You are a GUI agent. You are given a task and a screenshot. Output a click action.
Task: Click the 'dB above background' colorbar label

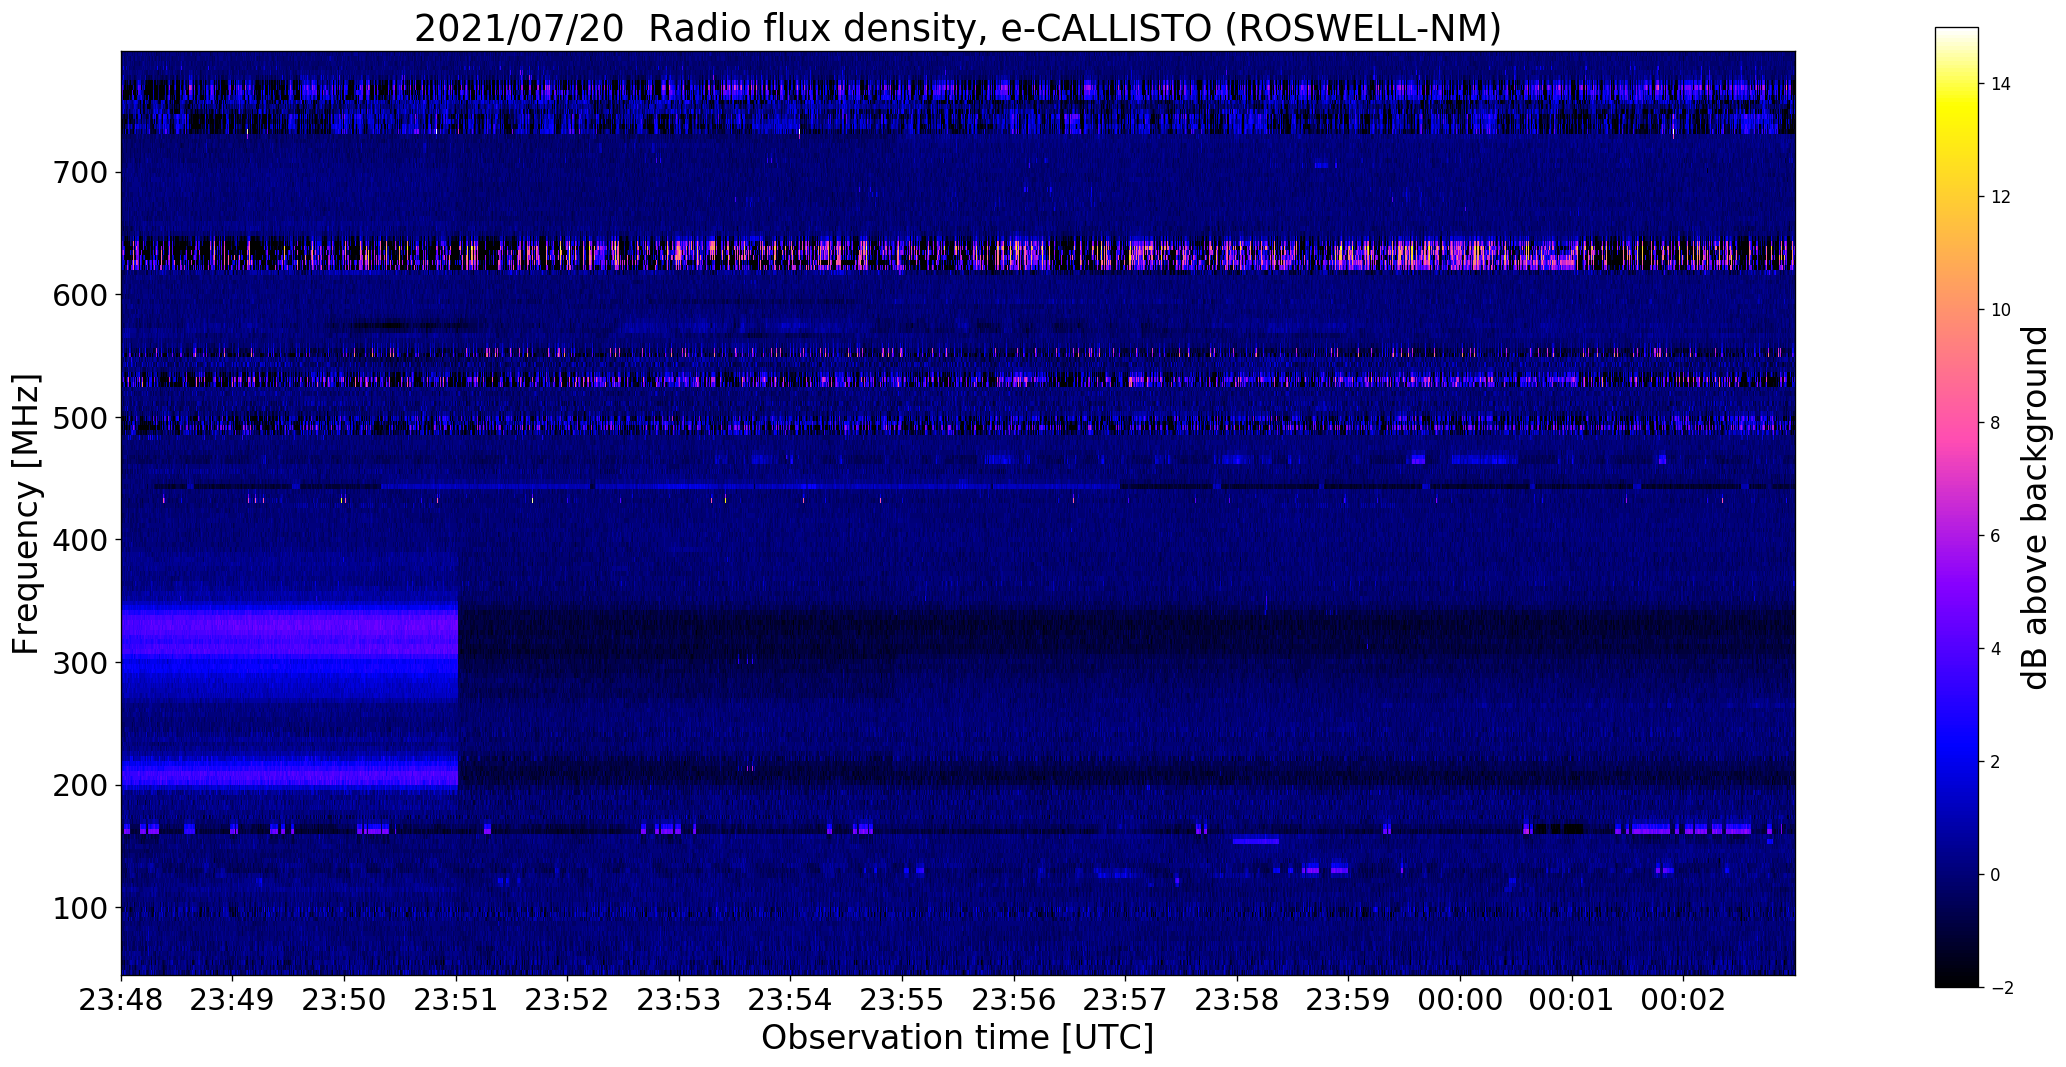2035,507
